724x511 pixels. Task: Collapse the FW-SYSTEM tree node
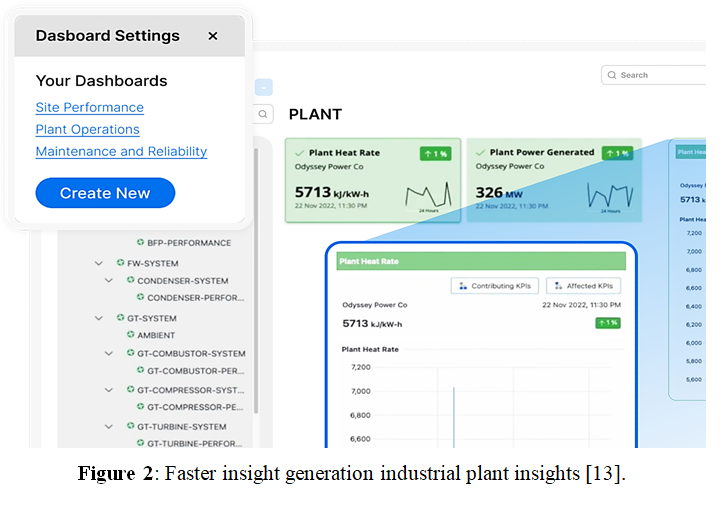pos(99,264)
